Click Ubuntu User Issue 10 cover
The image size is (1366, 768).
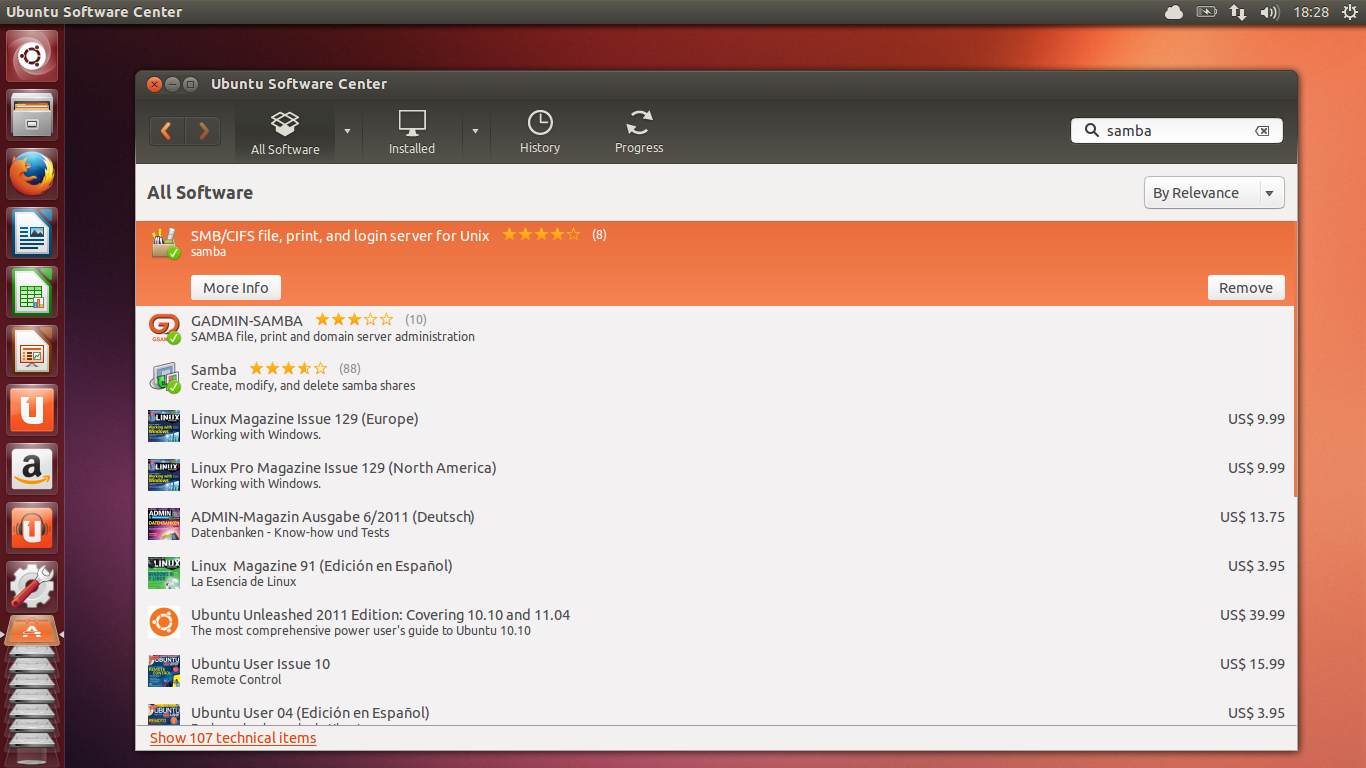164,671
